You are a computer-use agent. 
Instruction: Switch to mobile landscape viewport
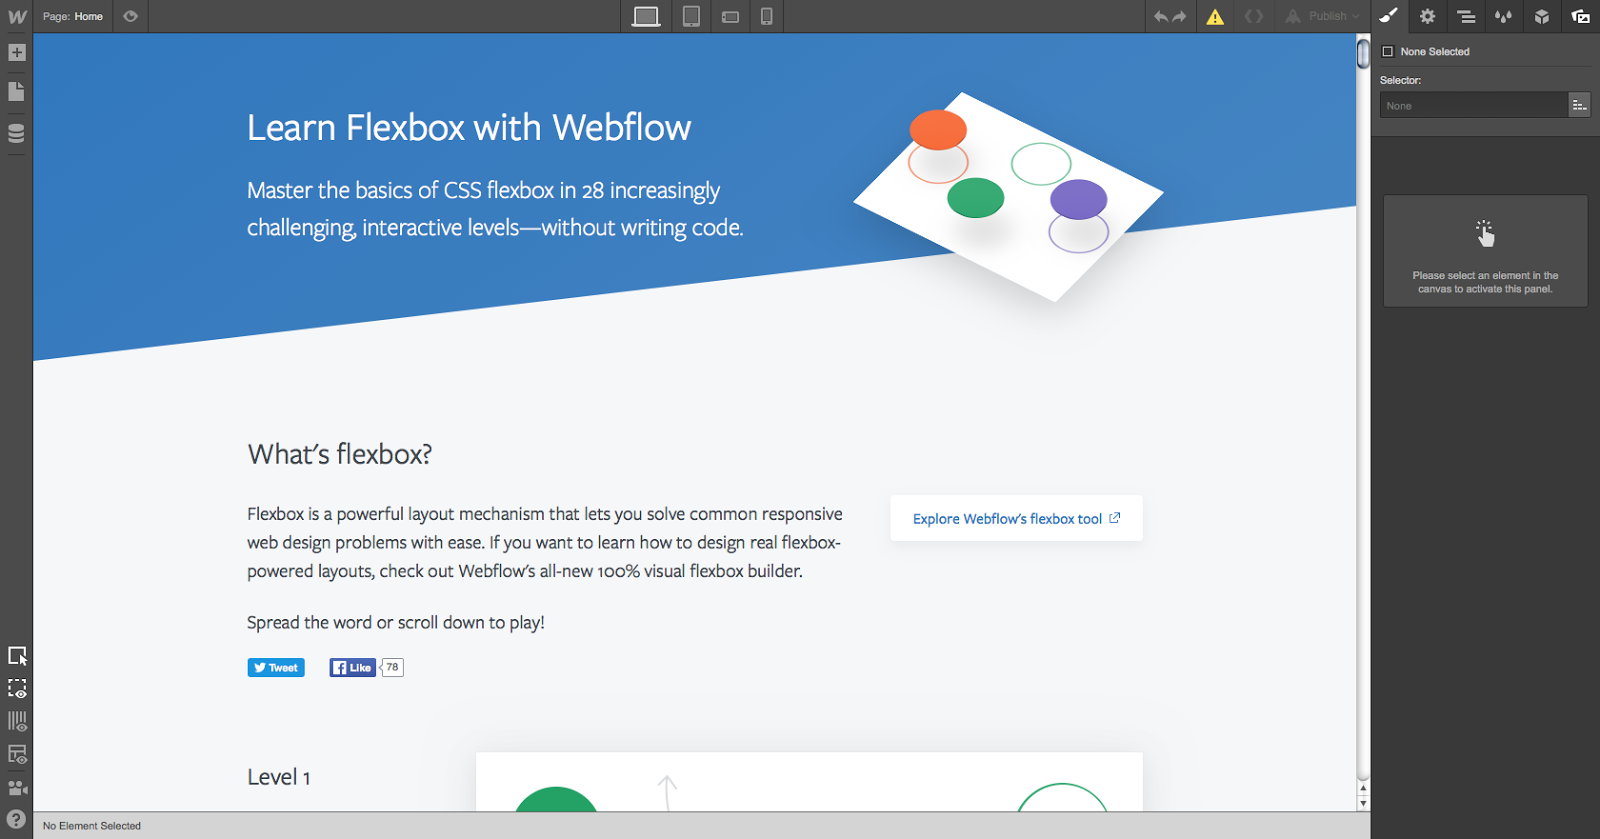730,17
